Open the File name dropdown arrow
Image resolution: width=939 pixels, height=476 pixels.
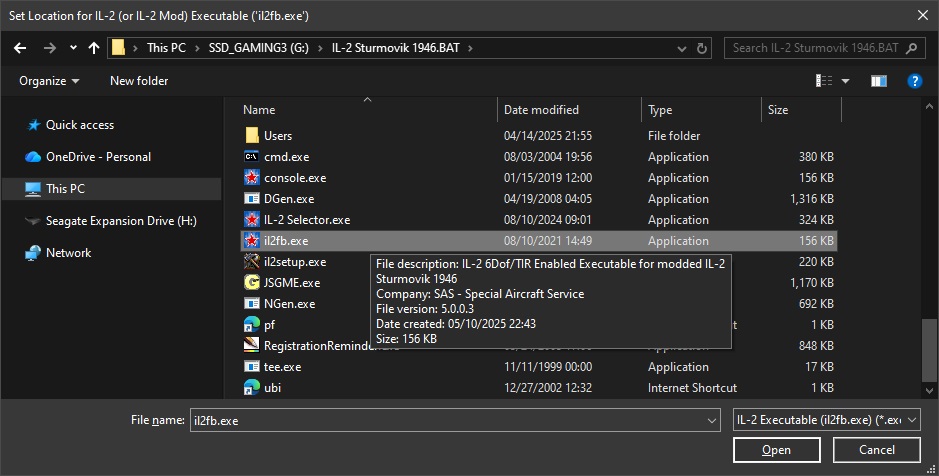tap(712, 420)
